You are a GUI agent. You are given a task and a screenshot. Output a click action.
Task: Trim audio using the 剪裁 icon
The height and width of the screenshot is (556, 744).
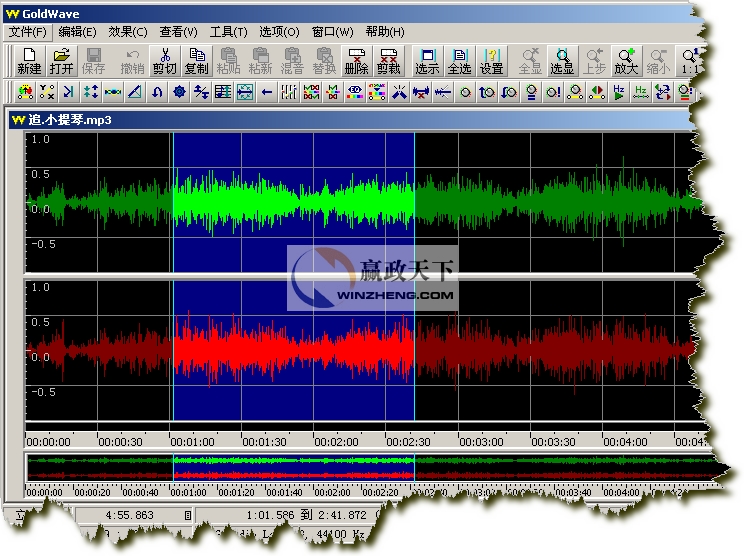[x=388, y=61]
